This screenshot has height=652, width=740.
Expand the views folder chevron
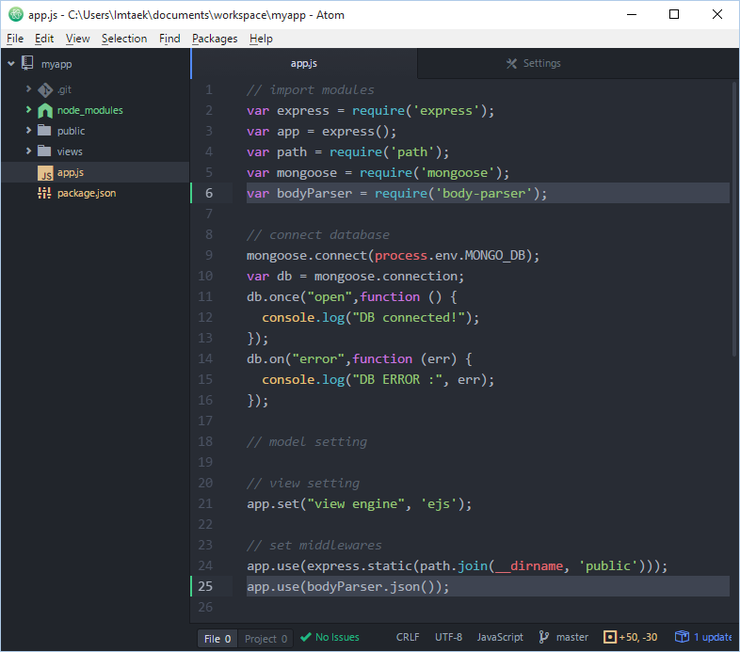click(x=28, y=151)
